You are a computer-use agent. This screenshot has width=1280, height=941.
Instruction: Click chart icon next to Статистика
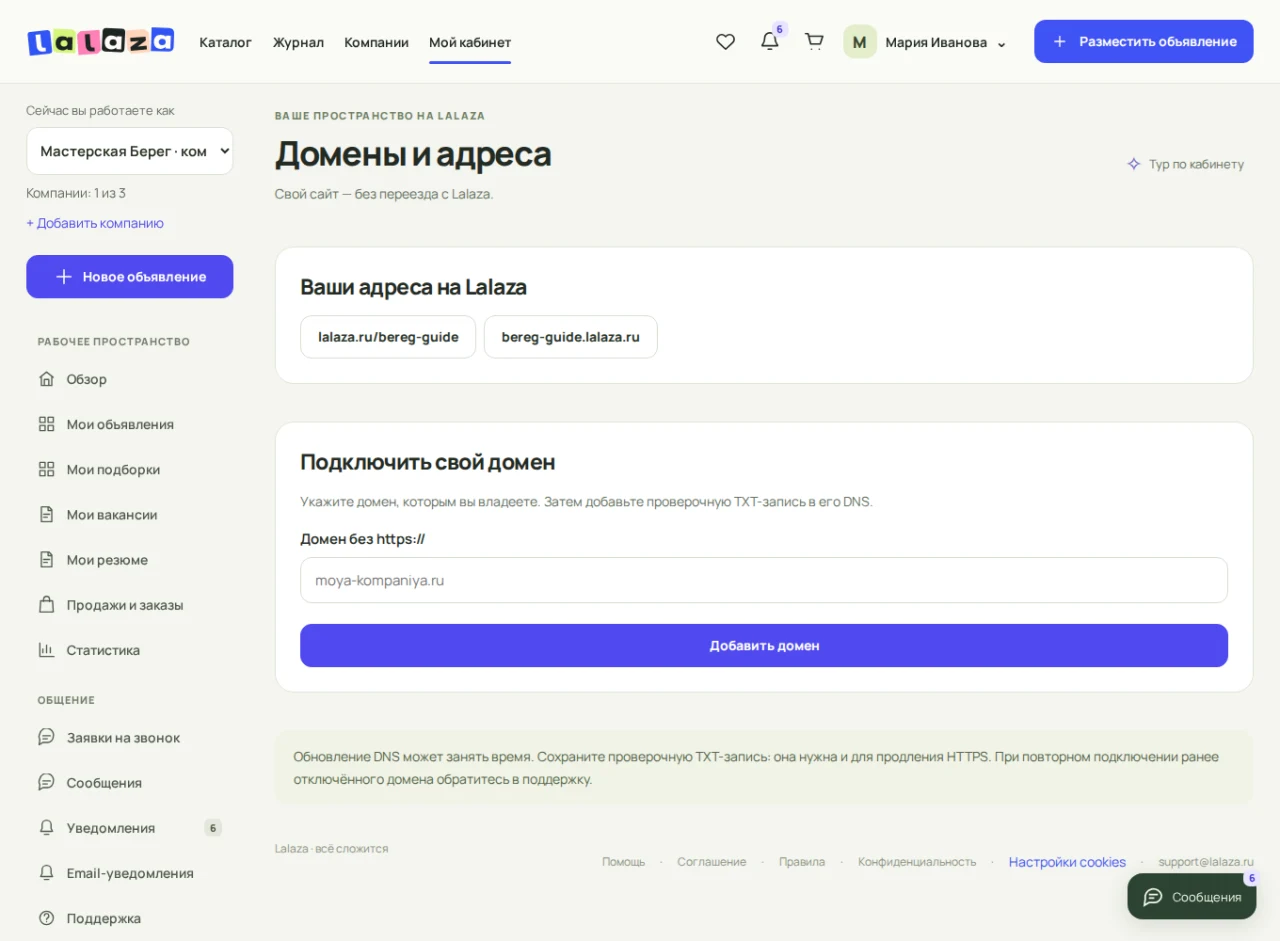coord(46,650)
